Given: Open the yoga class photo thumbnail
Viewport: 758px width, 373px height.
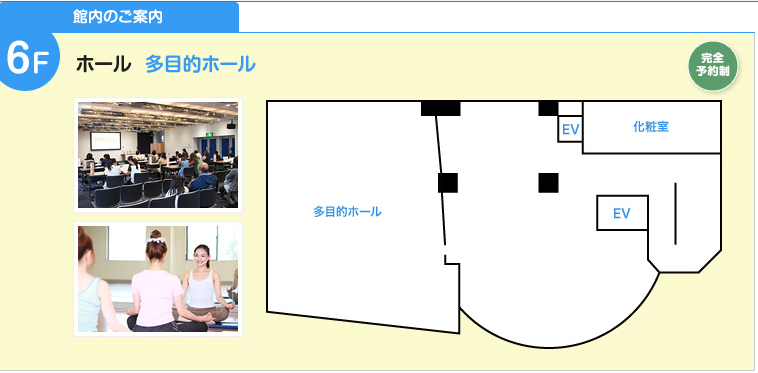Looking at the screenshot, I should pyautogui.click(x=158, y=279).
